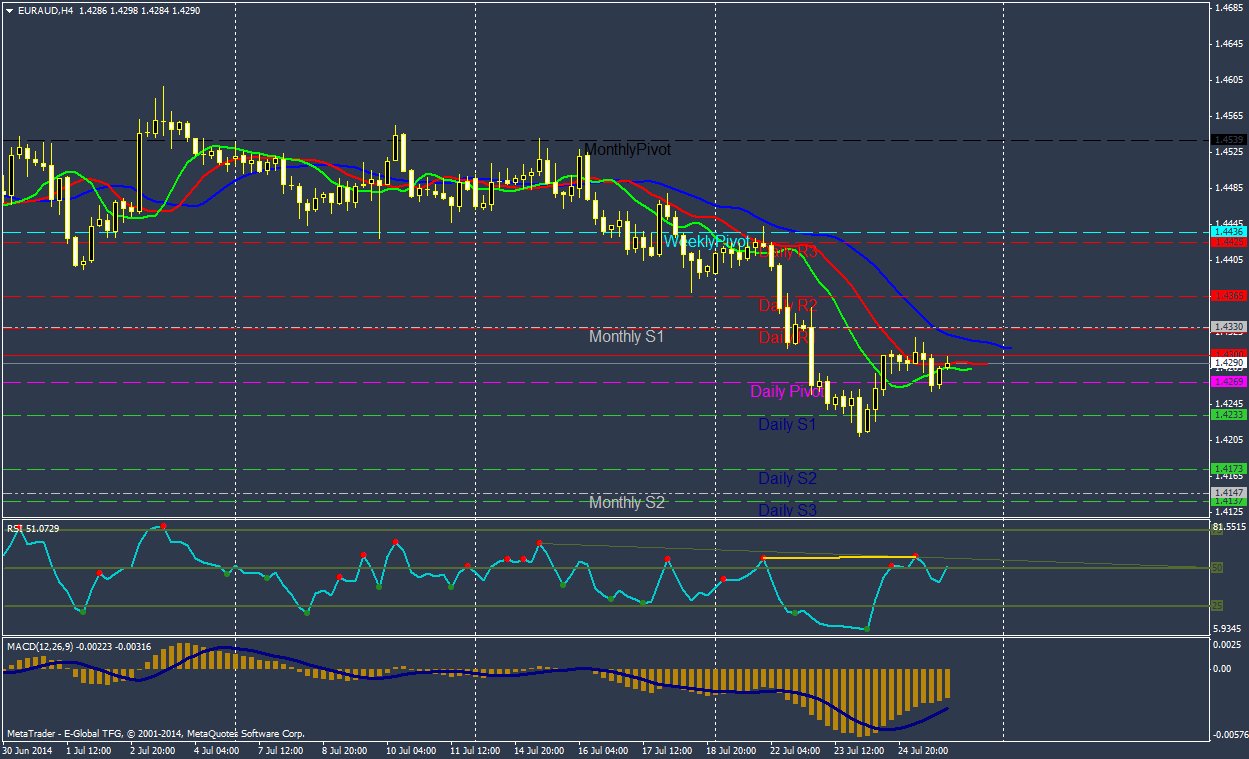Select the MonthlyPivot label on chart
Image resolution: width=1249 pixels, height=759 pixels.
(x=627, y=149)
